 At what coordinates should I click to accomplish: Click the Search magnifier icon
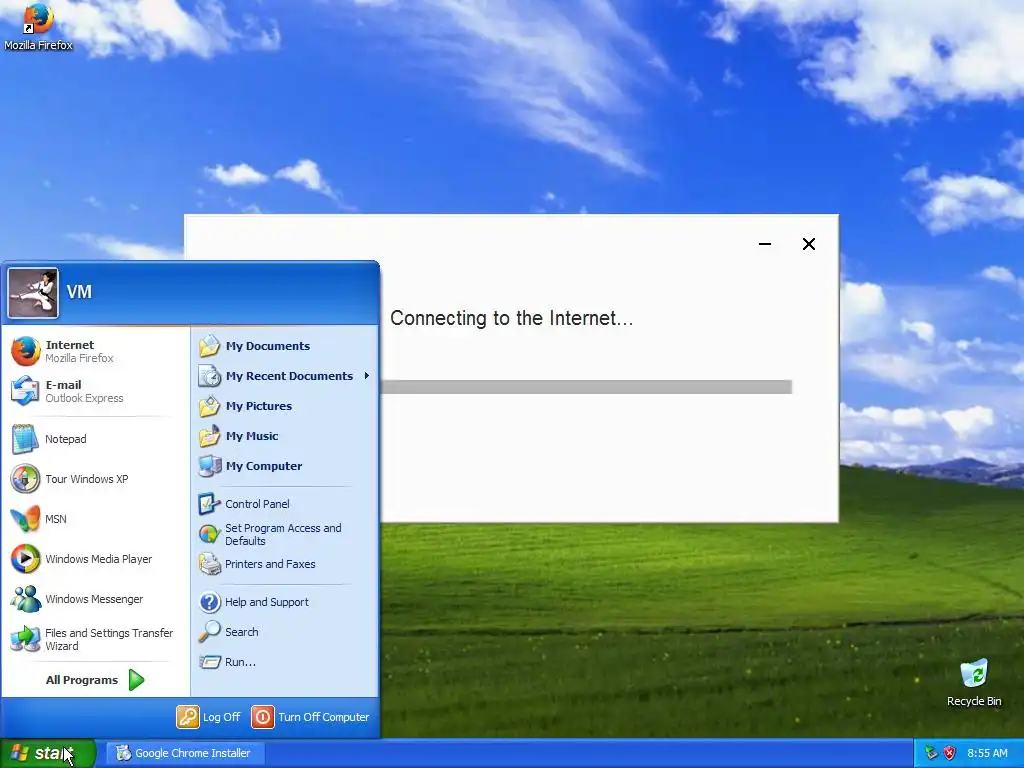(210, 632)
